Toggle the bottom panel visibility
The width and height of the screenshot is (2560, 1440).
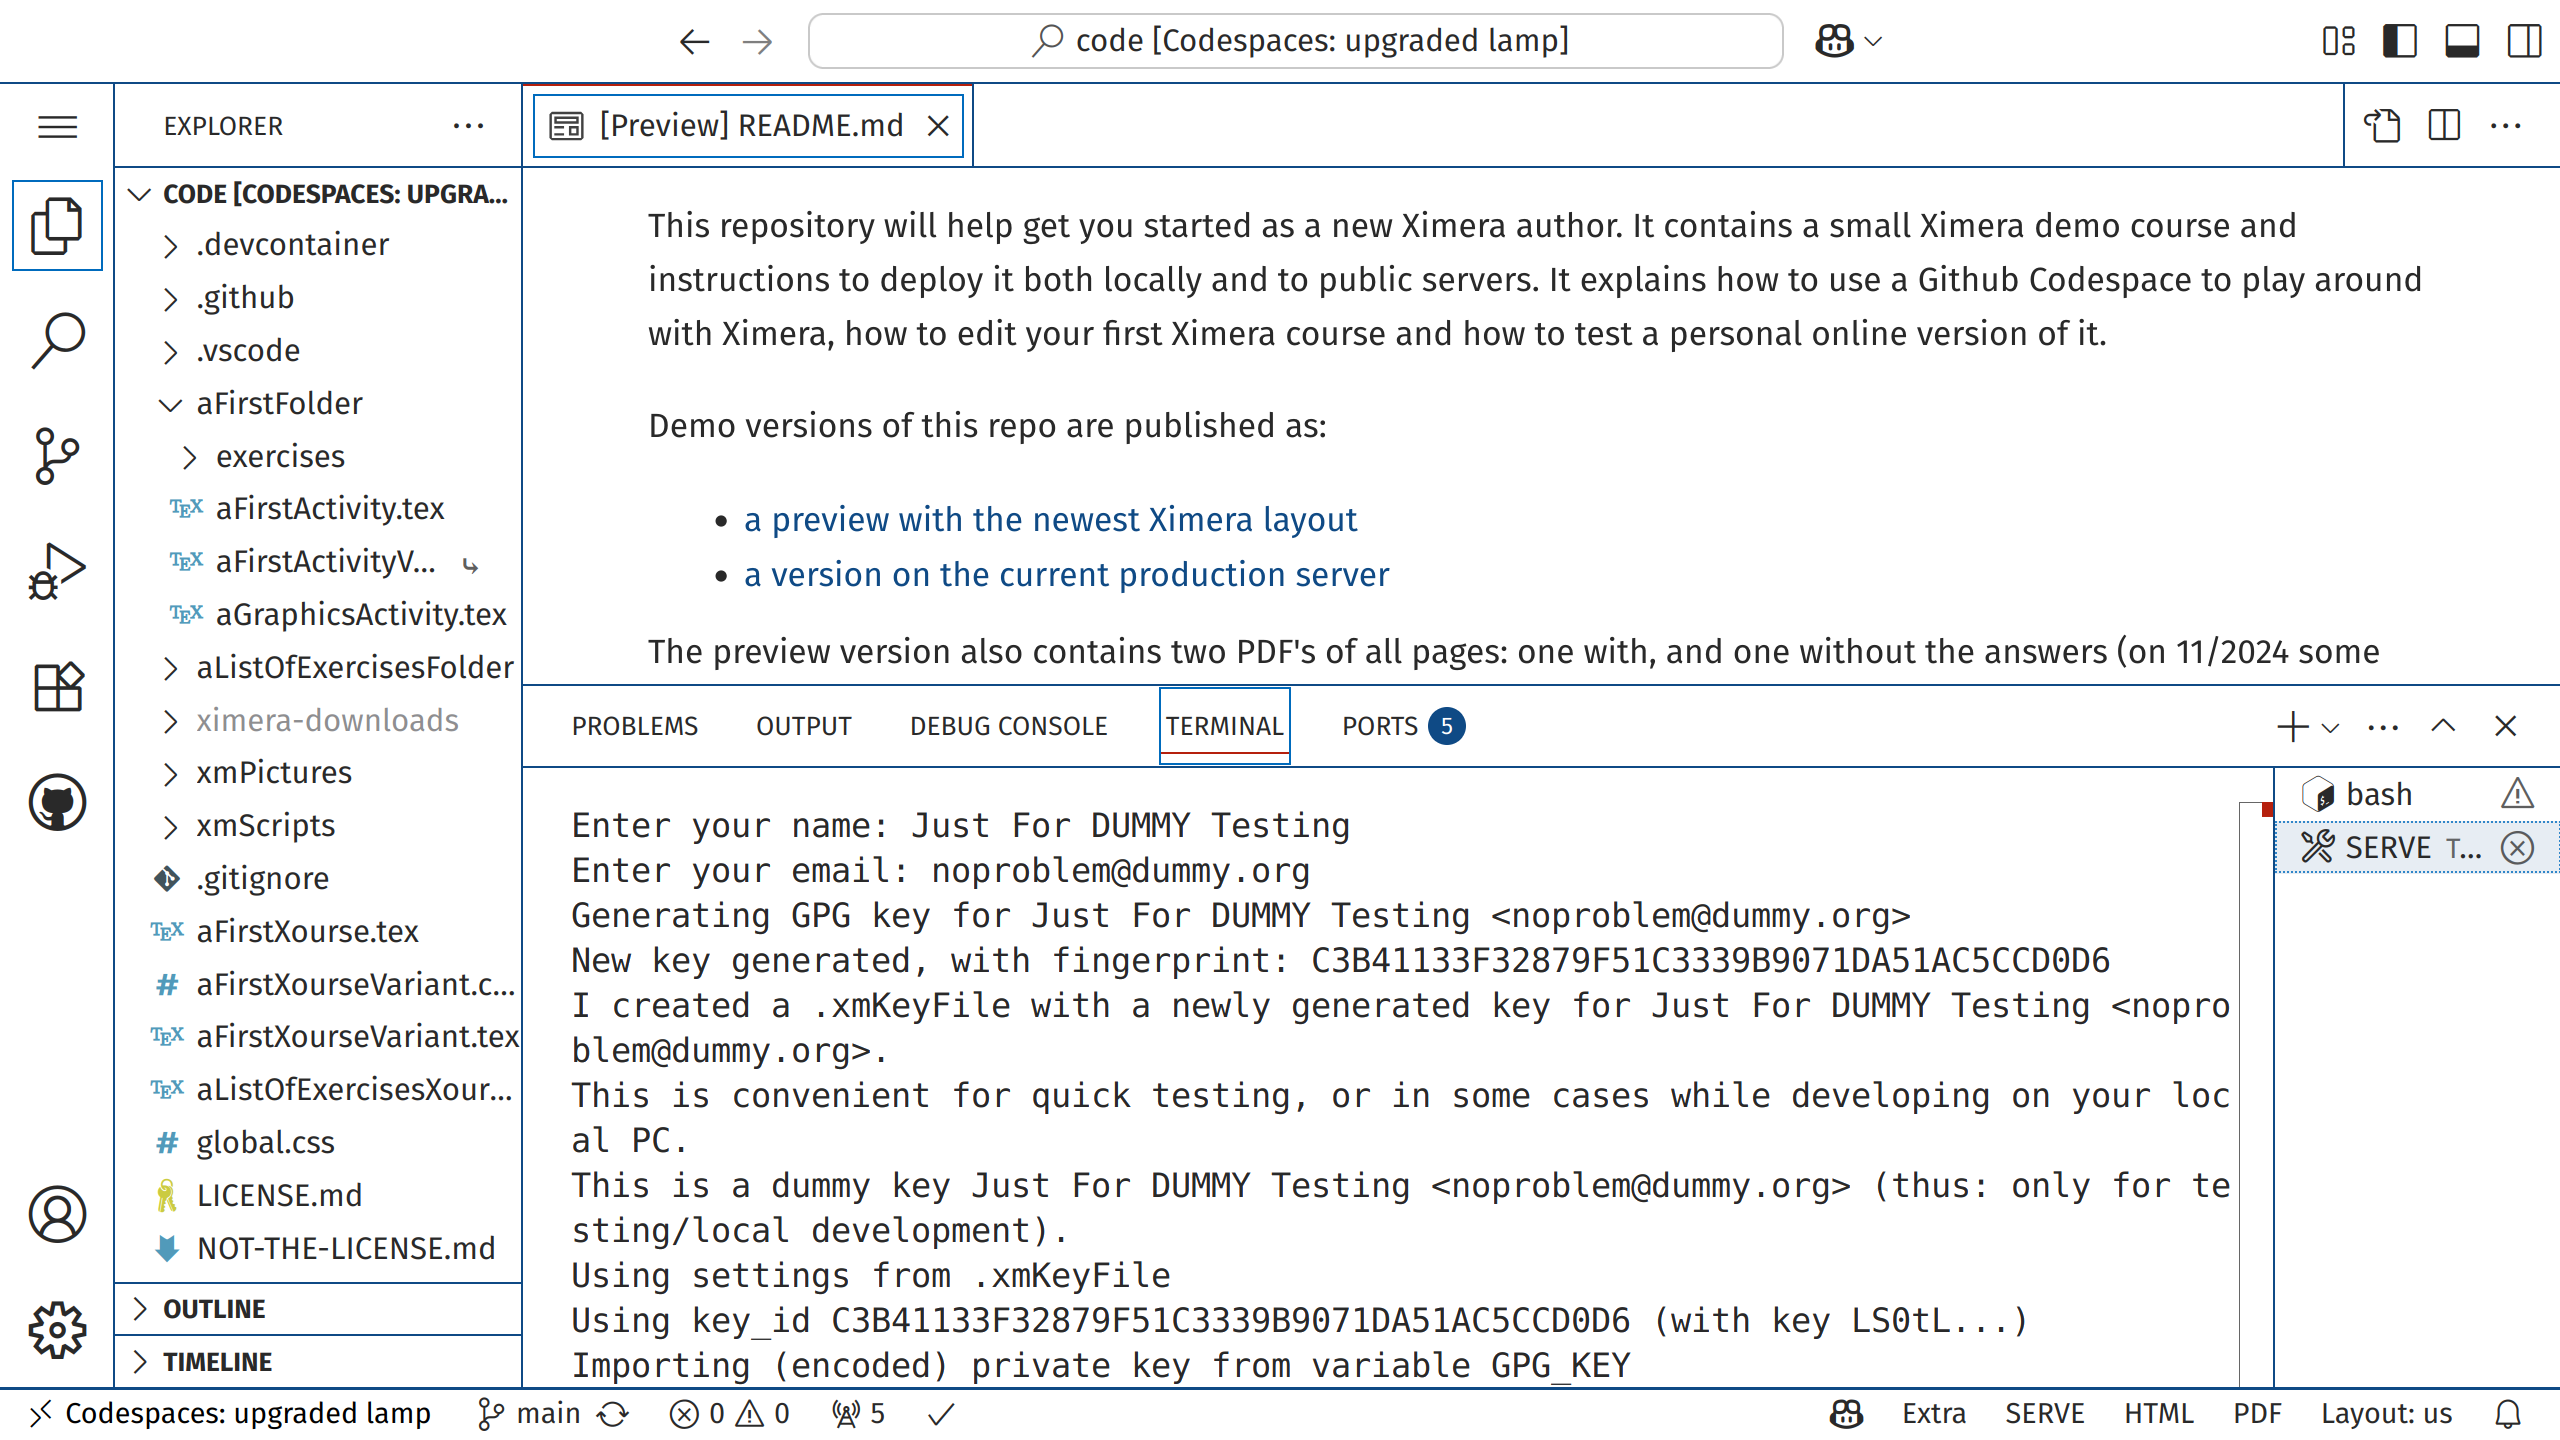tap(2462, 41)
